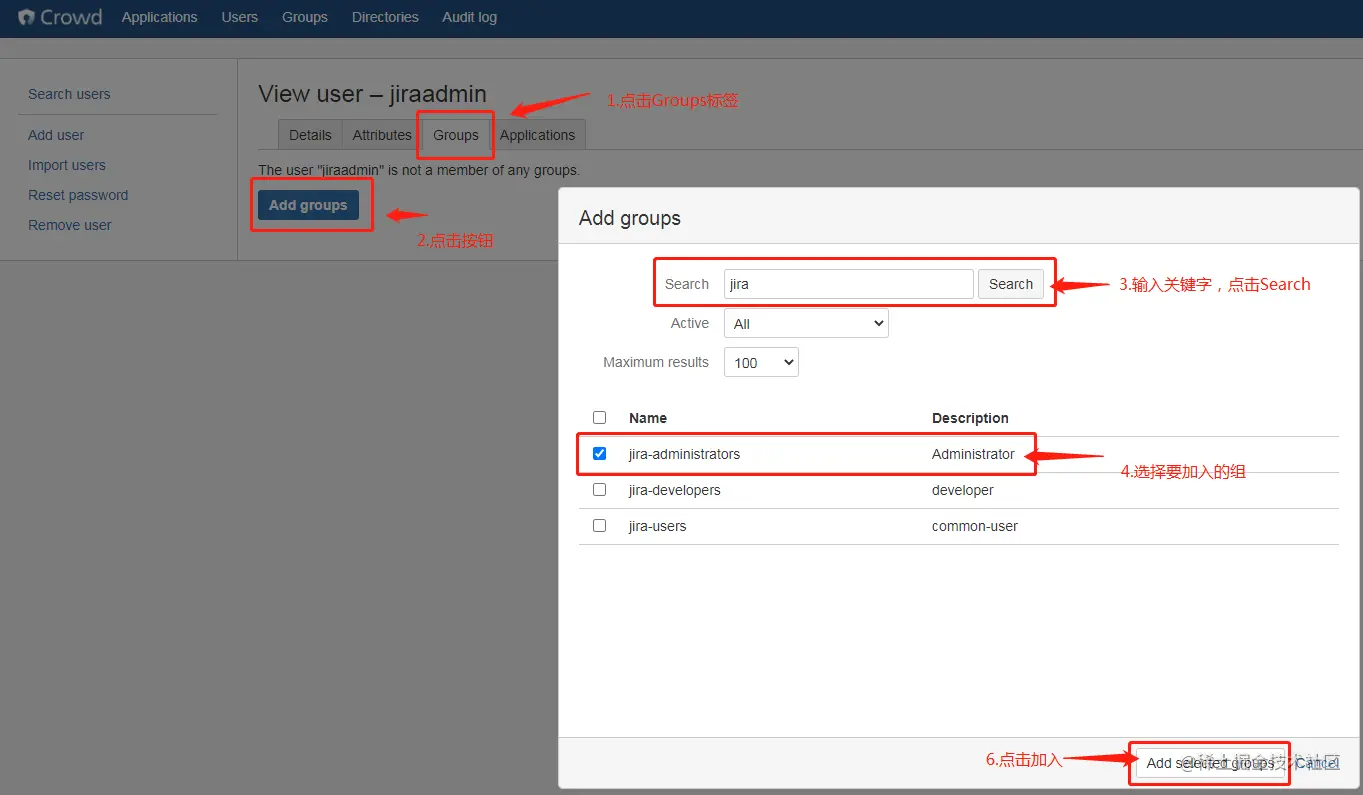Switch to the Details tab
The image size is (1363, 795).
click(310, 135)
